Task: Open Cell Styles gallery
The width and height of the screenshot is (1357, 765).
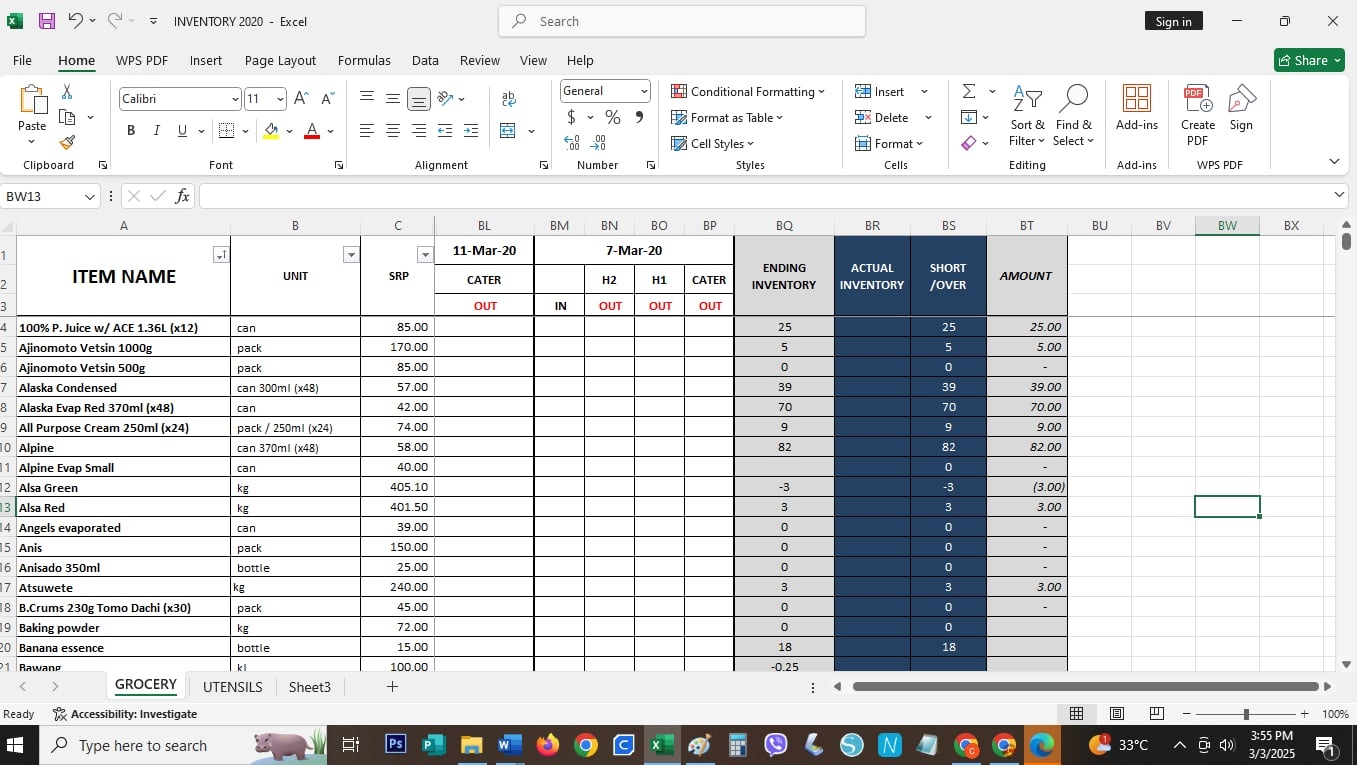Action: (713, 143)
